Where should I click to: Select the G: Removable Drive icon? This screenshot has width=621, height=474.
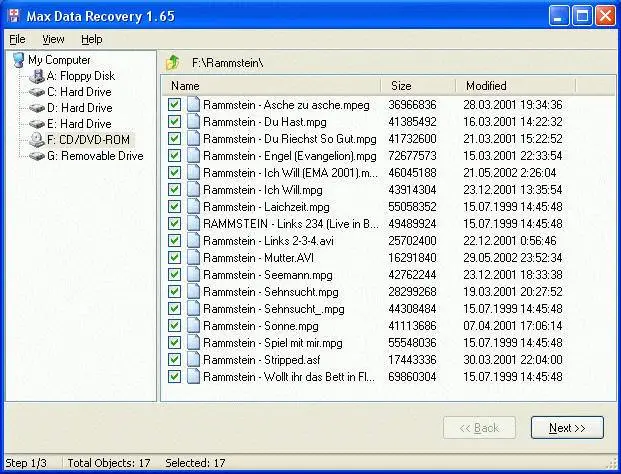[x=37, y=156]
